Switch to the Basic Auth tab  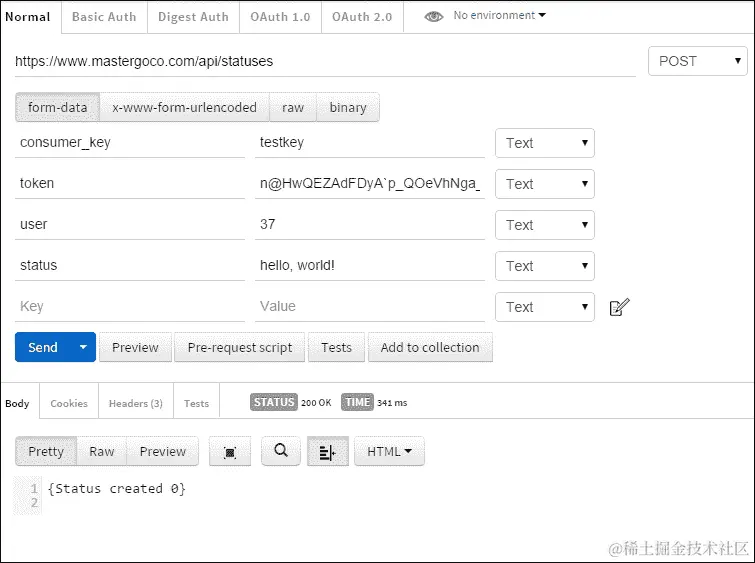tap(104, 17)
